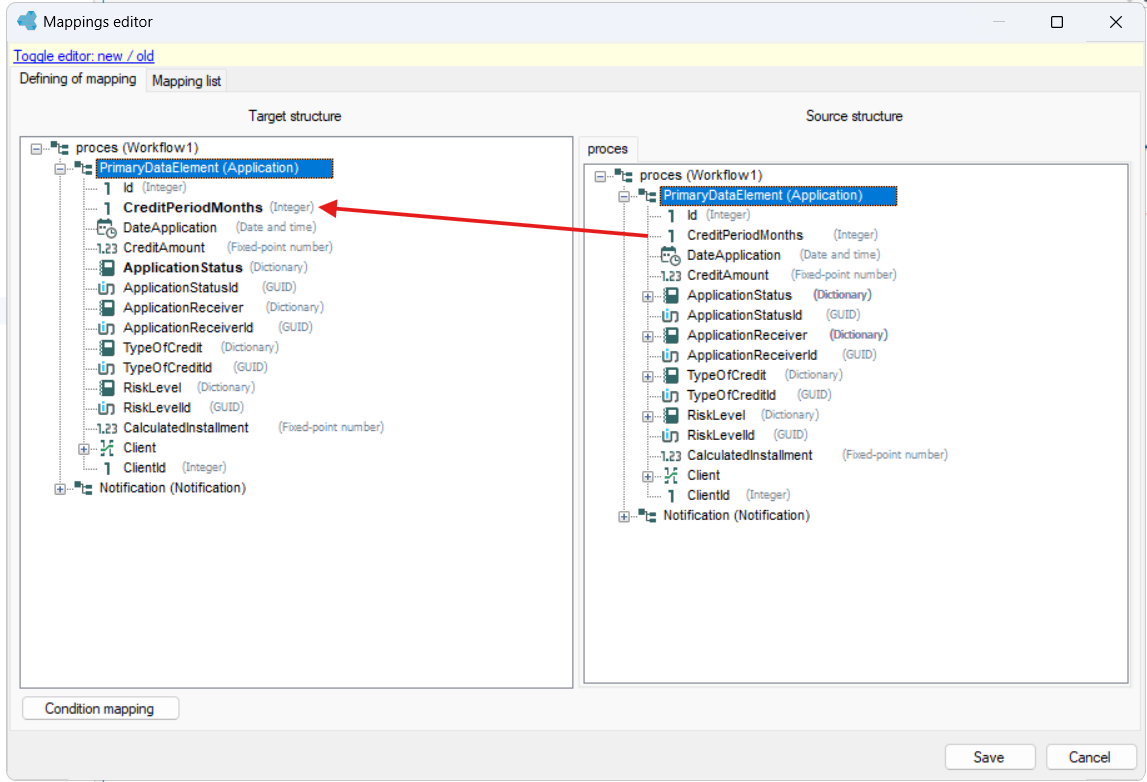The width and height of the screenshot is (1147, 782).
Task: Expand TypeOfCredit node in Source structure
Action: click(x=647, y=376)
